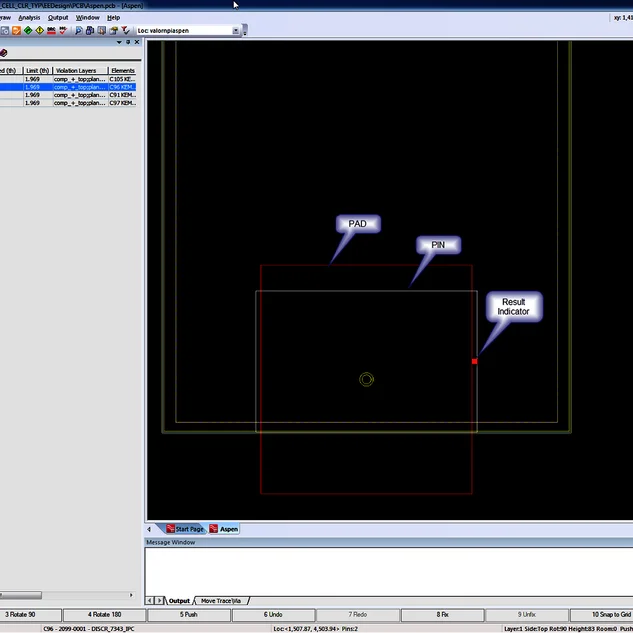Click the blue binoculars toolbar icon

tap(90, 31)
